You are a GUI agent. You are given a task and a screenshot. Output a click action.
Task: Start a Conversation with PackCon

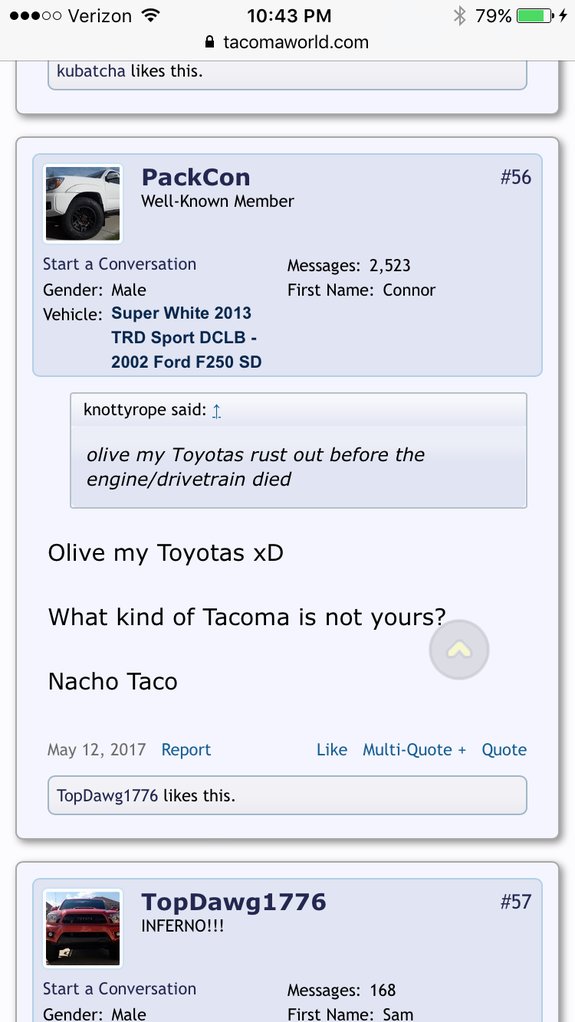[119, 264]
